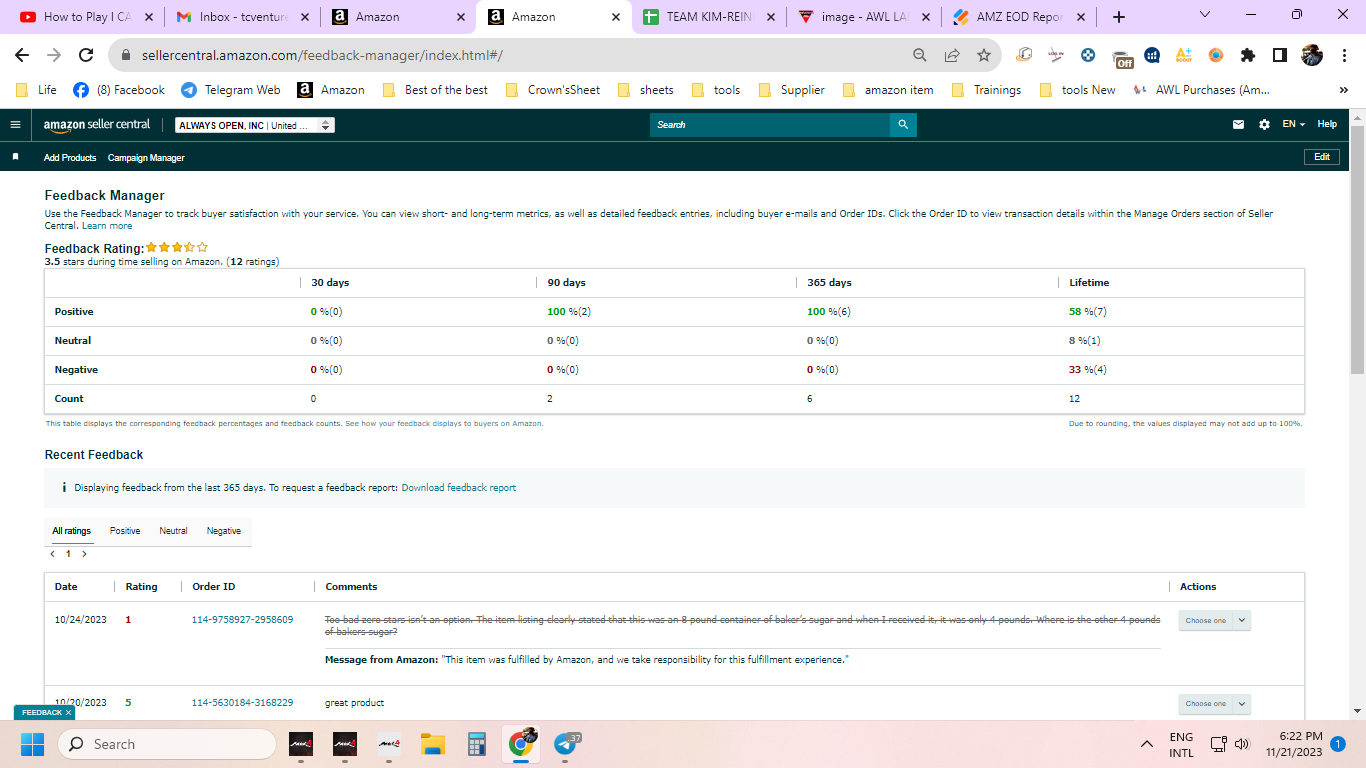
Task: Open the orange circle extension icon
Action: tap(1216, 56)
